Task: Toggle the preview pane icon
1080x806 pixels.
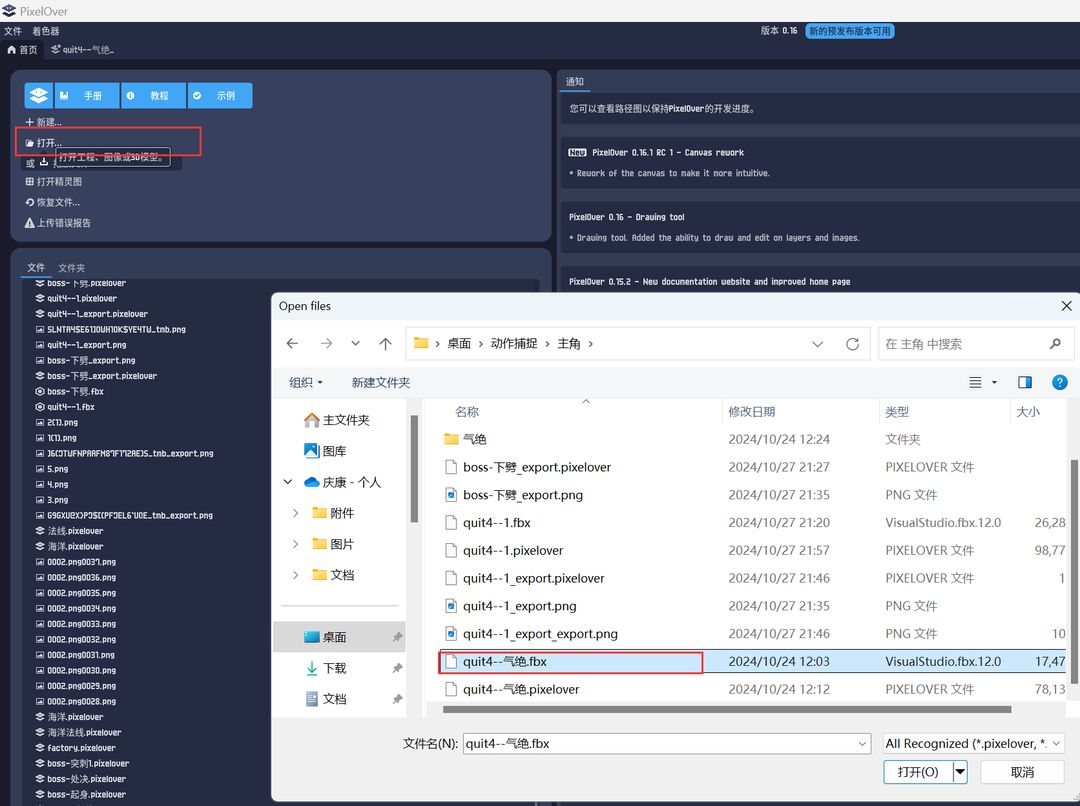Action: coord(1025,382)
